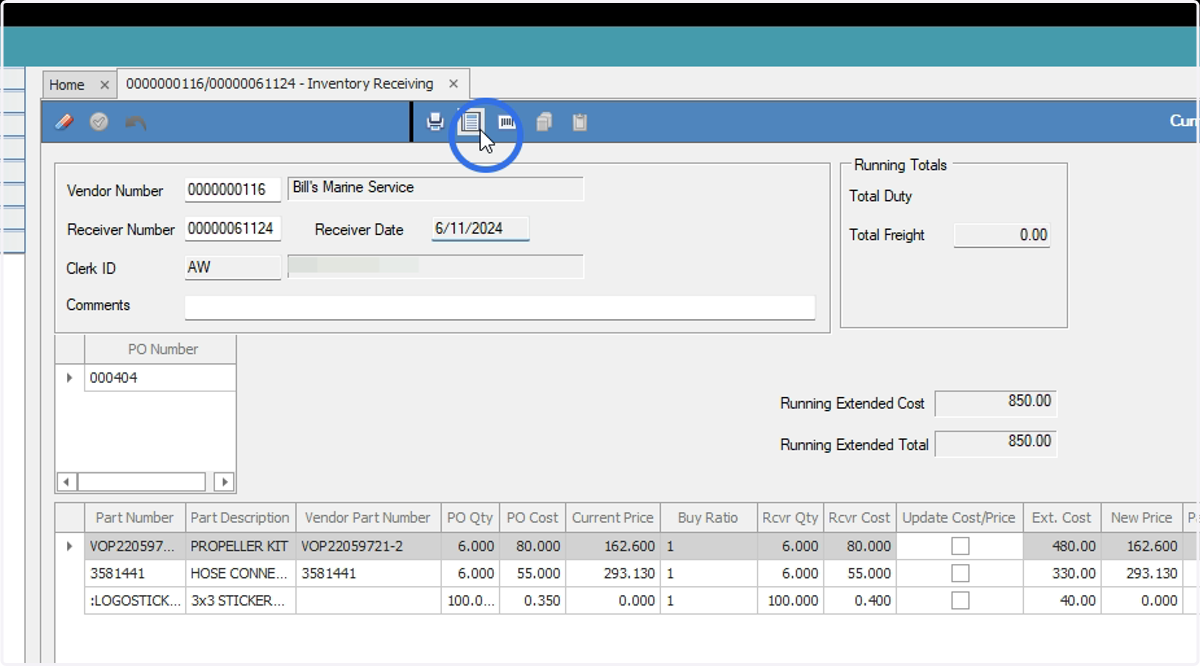
Task: Close the Home tab
Action: [x=104, y=85]
